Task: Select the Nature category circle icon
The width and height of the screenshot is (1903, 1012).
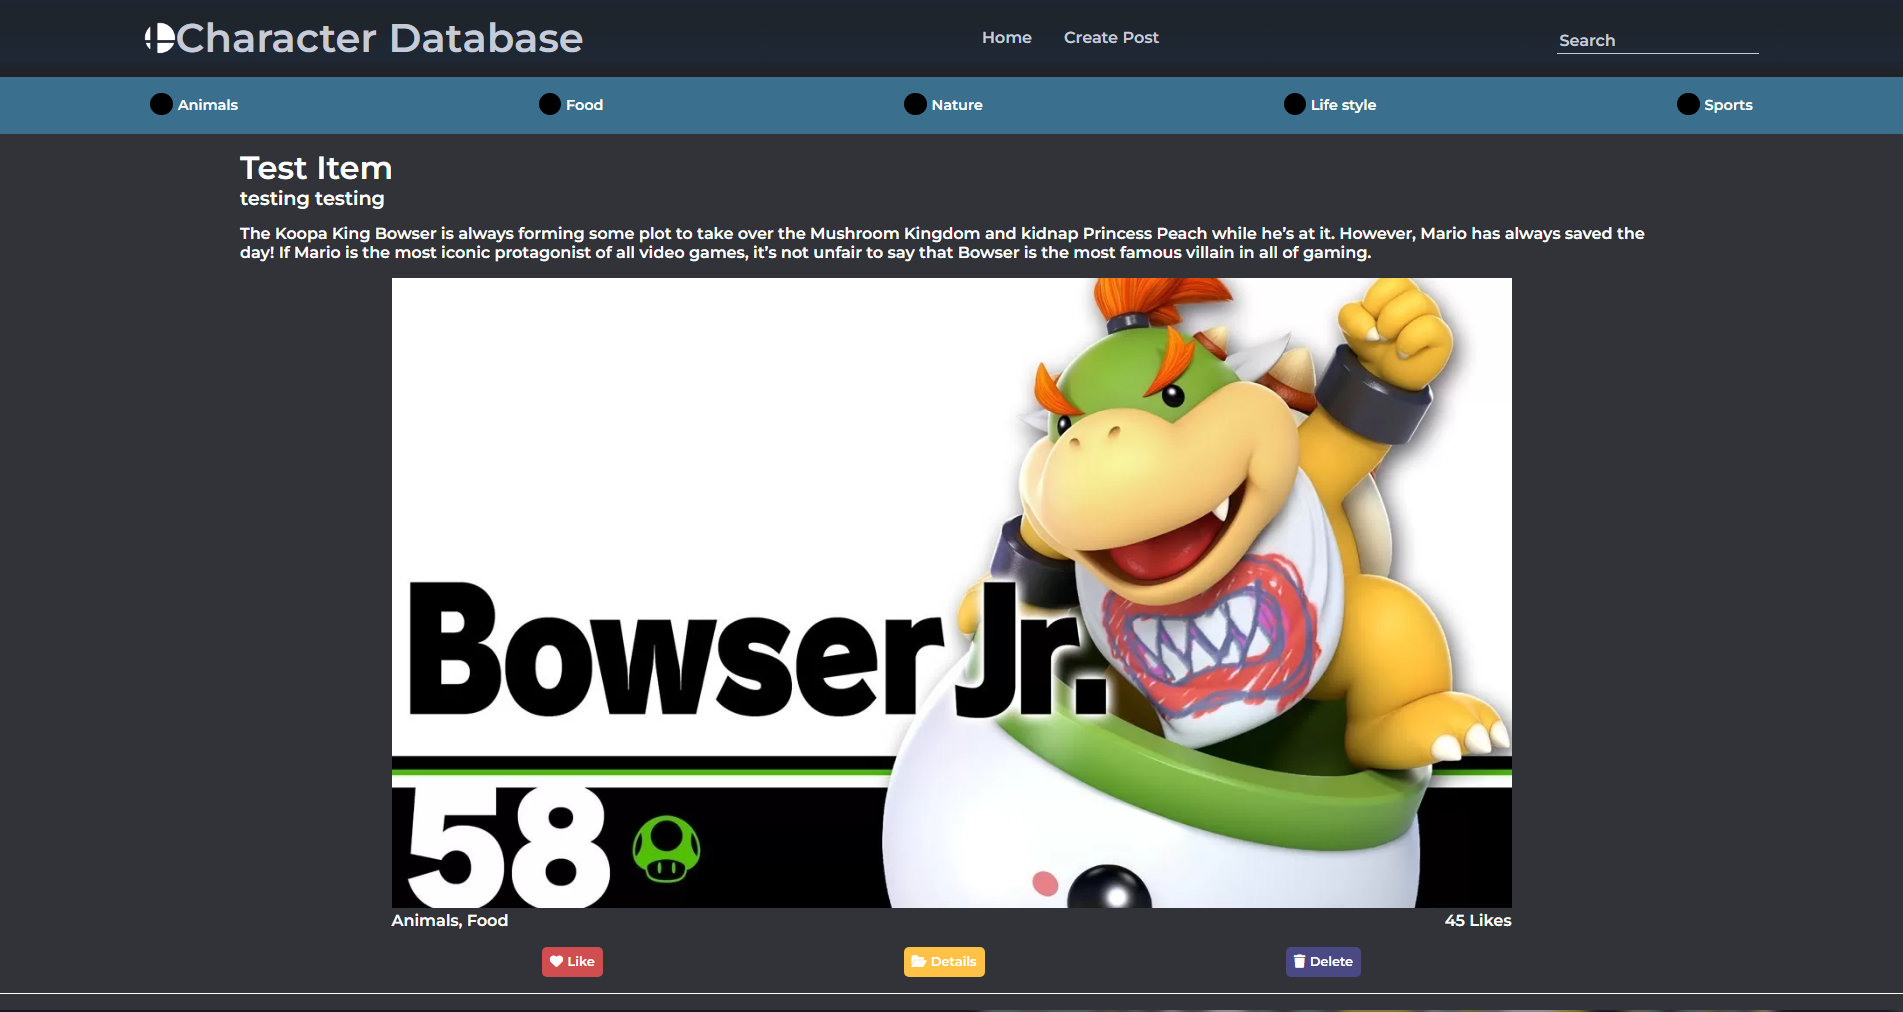Action: [x=914, y=104]
